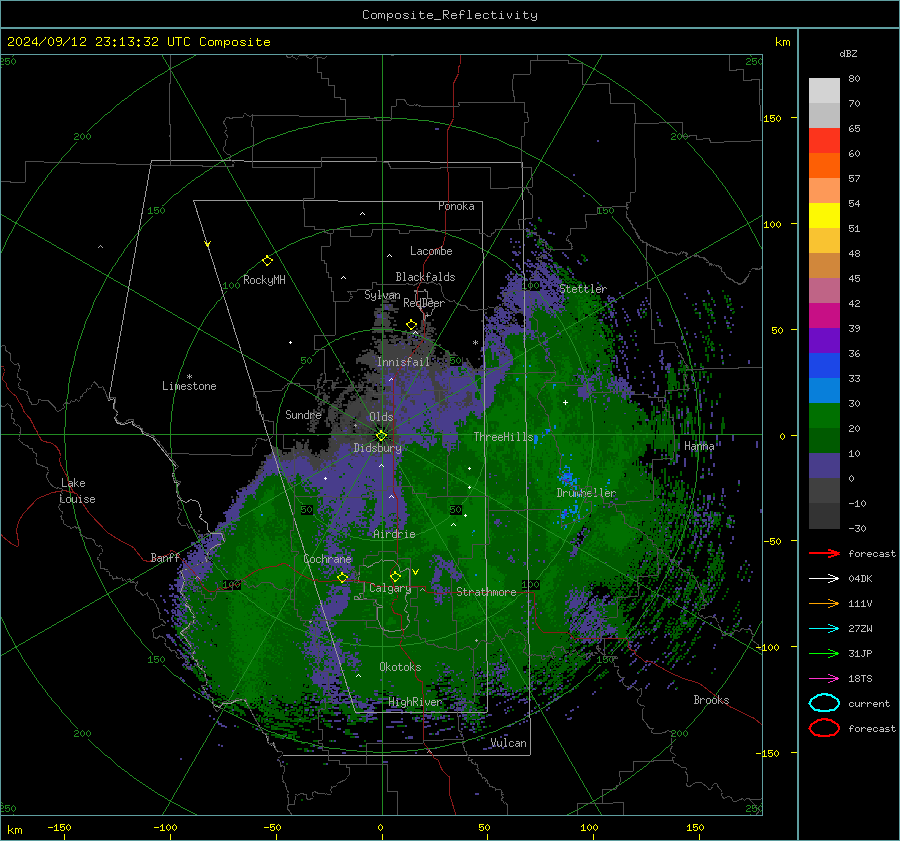The height and width of the screenshot is (841, 900).
Task: Click the Cochrane city label
Action: (327, 559)
